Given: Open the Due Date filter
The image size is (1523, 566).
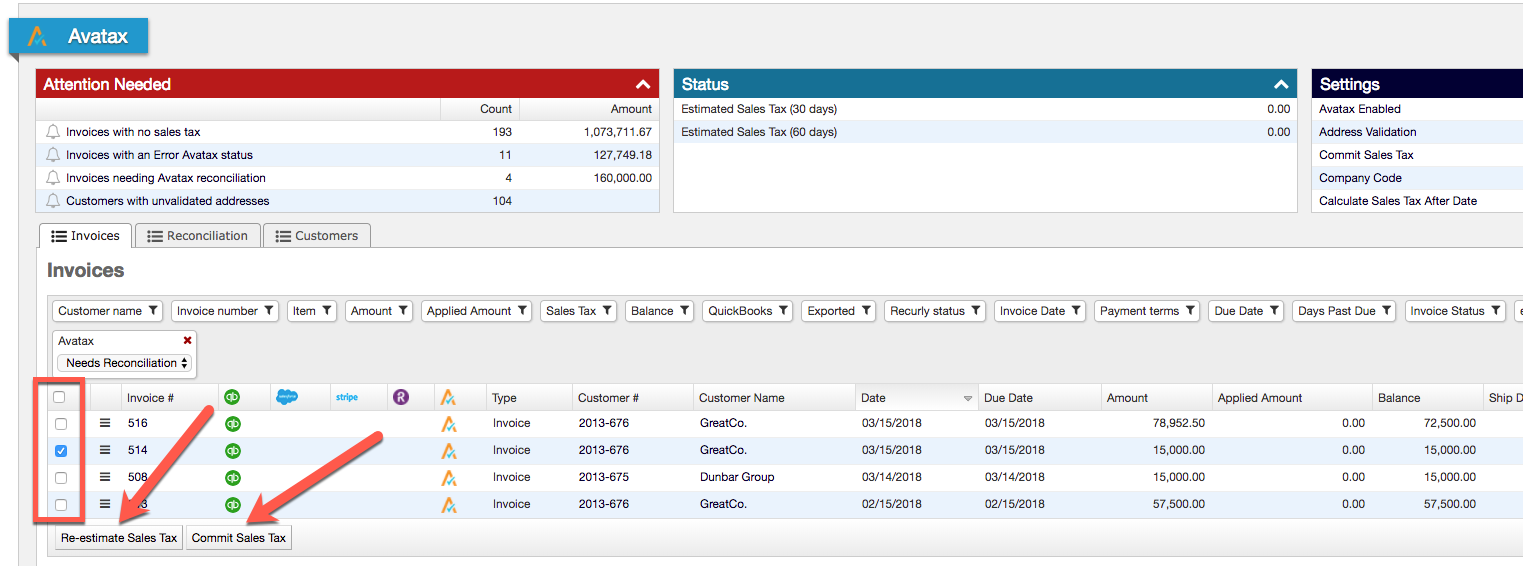Looking at the screenshot, I should (x=1246, y=311).
